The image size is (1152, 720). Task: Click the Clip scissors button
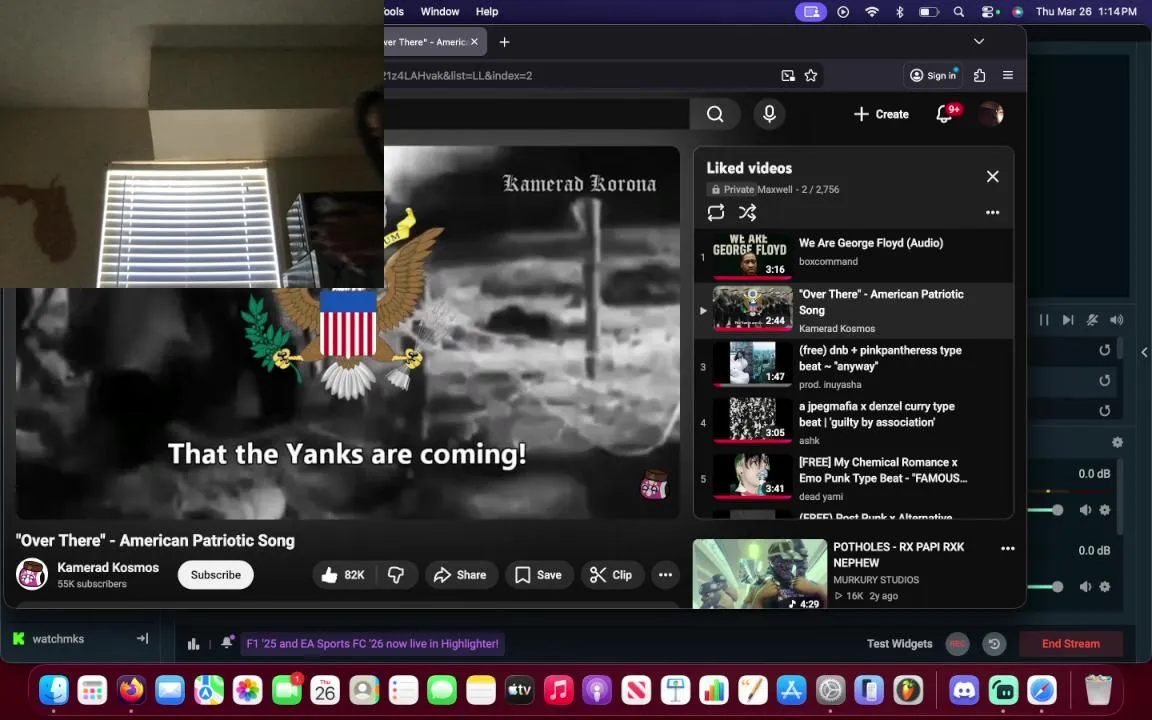611,575
